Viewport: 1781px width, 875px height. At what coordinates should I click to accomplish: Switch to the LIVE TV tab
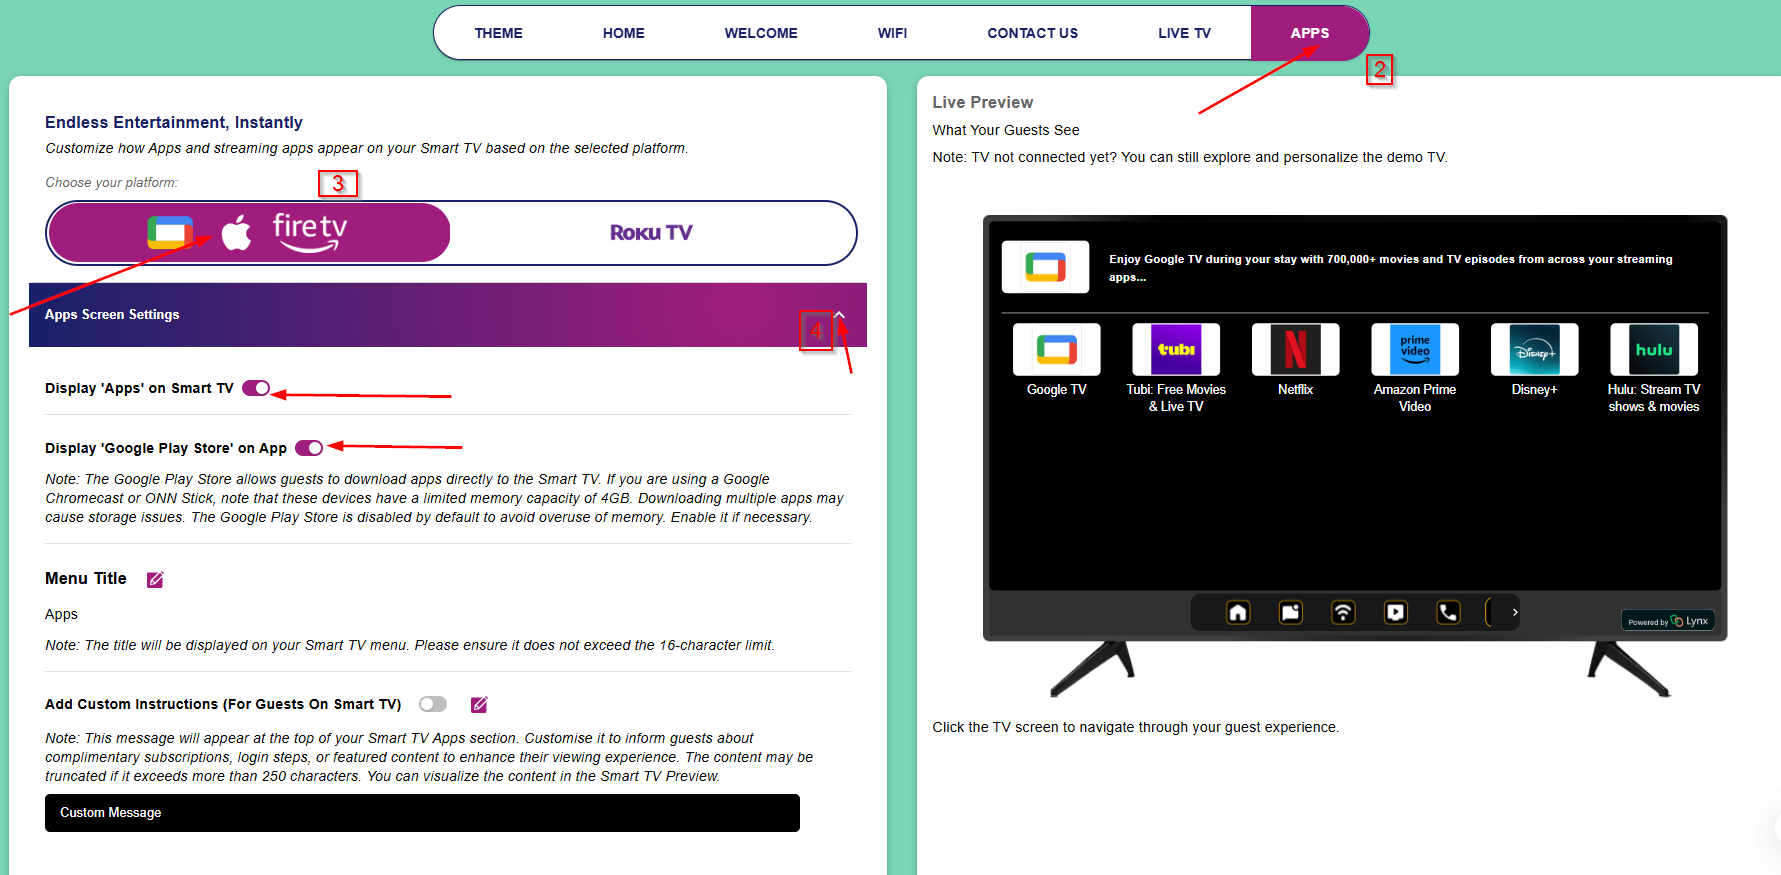pyautogui.click(x=1184, y=33)
